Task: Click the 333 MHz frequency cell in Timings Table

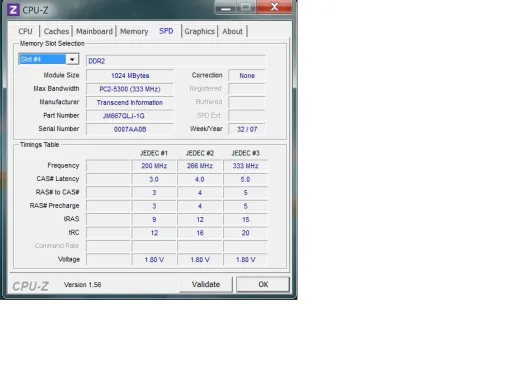Action: [245, 166]
